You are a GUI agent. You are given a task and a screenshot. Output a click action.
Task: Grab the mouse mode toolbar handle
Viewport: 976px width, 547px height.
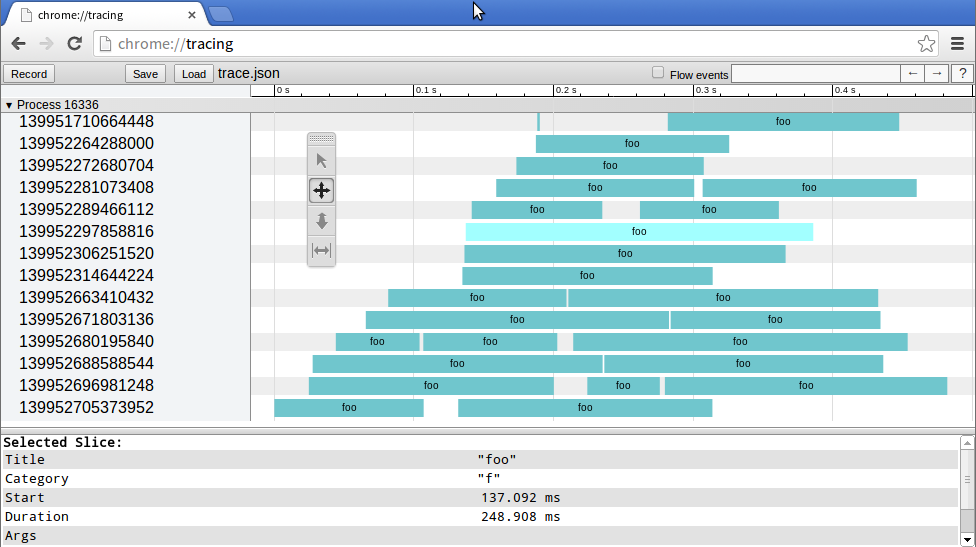[x=321, y=138]
